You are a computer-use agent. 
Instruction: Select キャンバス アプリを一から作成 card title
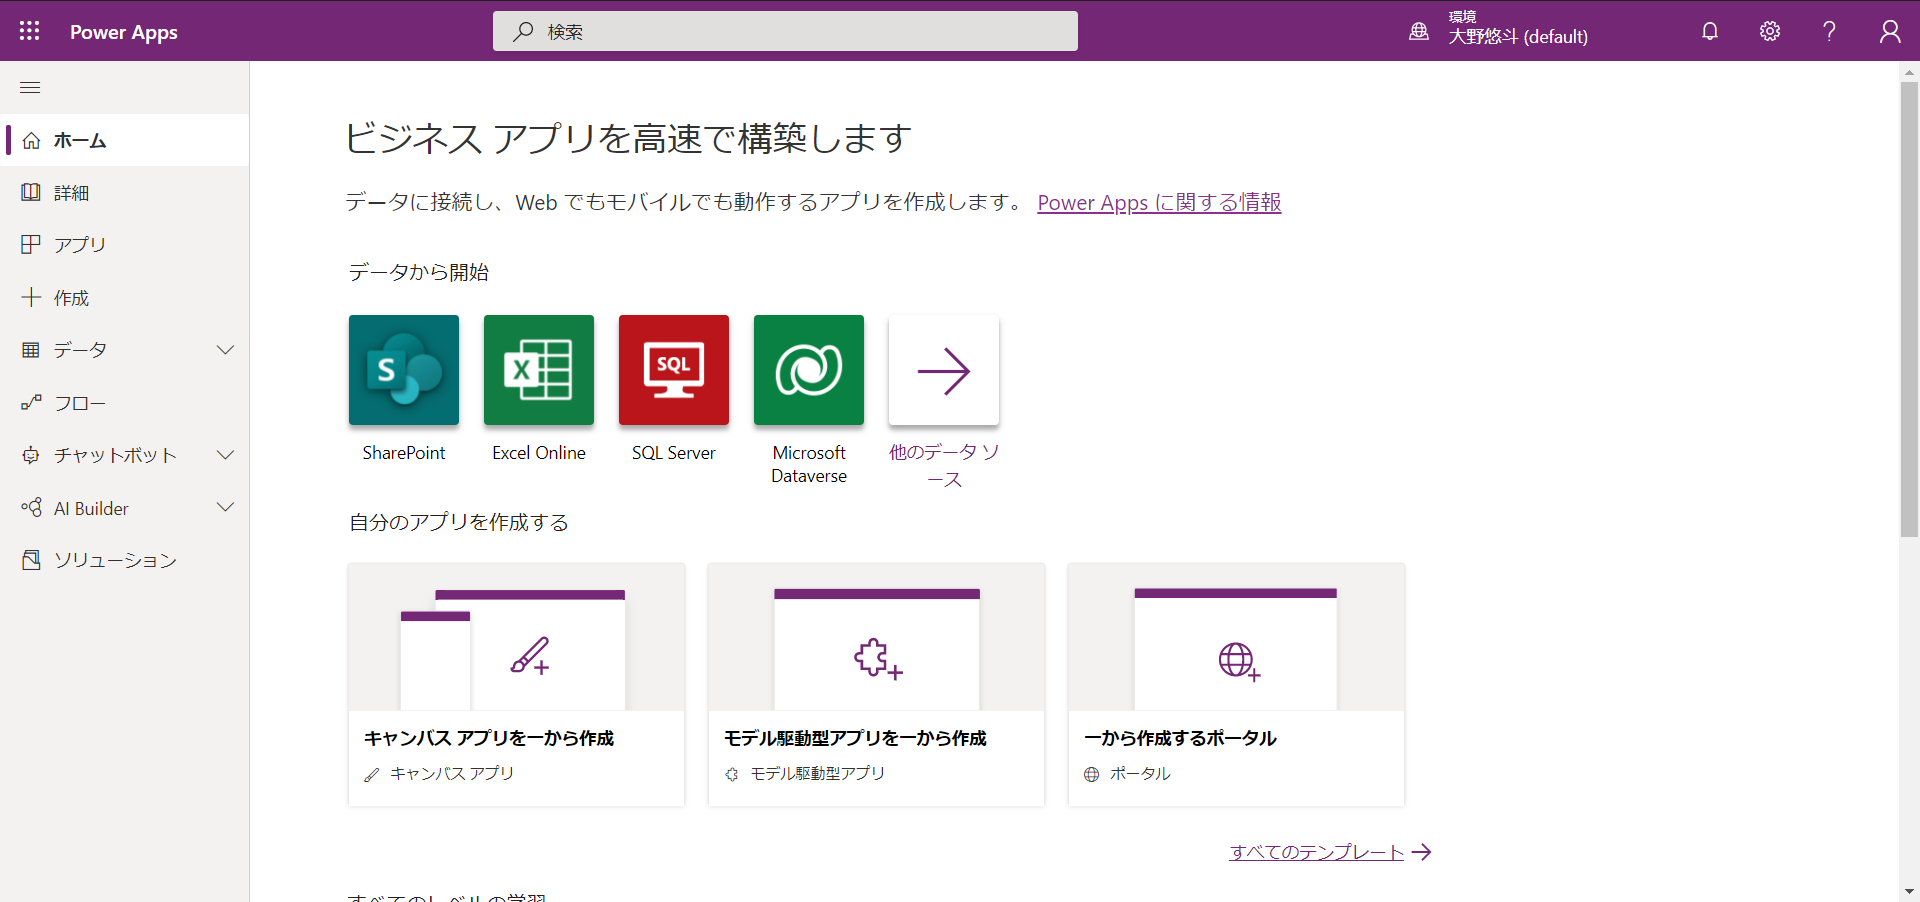[x=489, y=738]
